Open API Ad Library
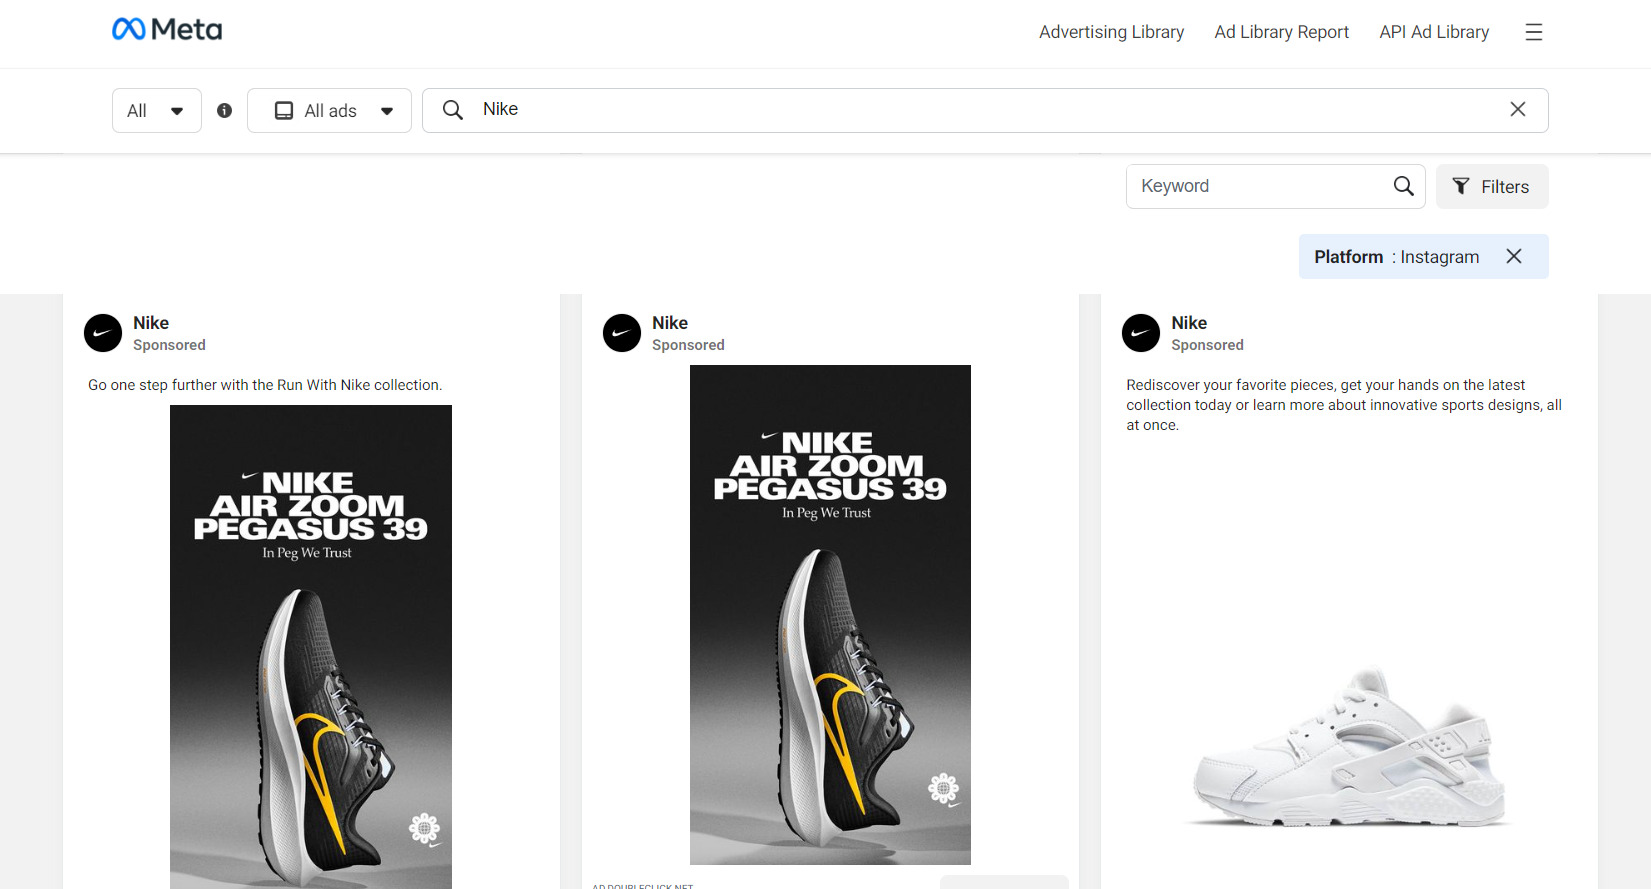Screen dimensions: 1651x889 pyautogui.click(x=1434, y=32)
